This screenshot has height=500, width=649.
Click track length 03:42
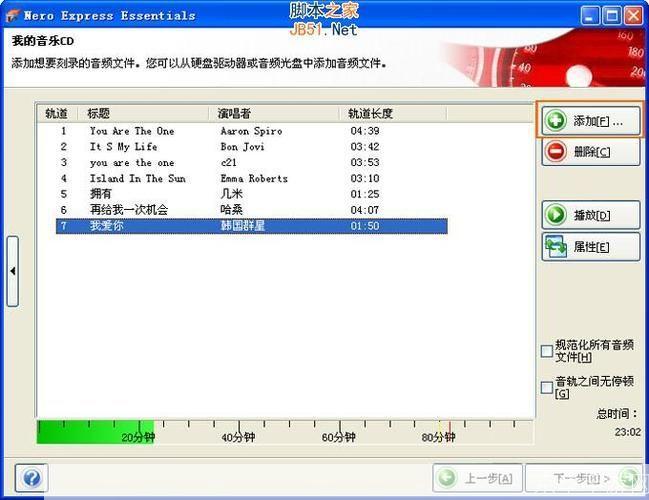coord(365,147)
